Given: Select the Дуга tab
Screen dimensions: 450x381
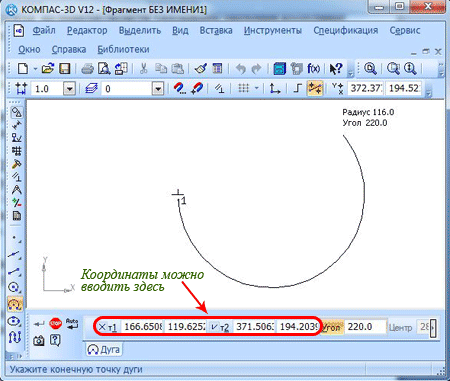Looking at the screenshot, I should pyautogui.click(x=104, y=349).
